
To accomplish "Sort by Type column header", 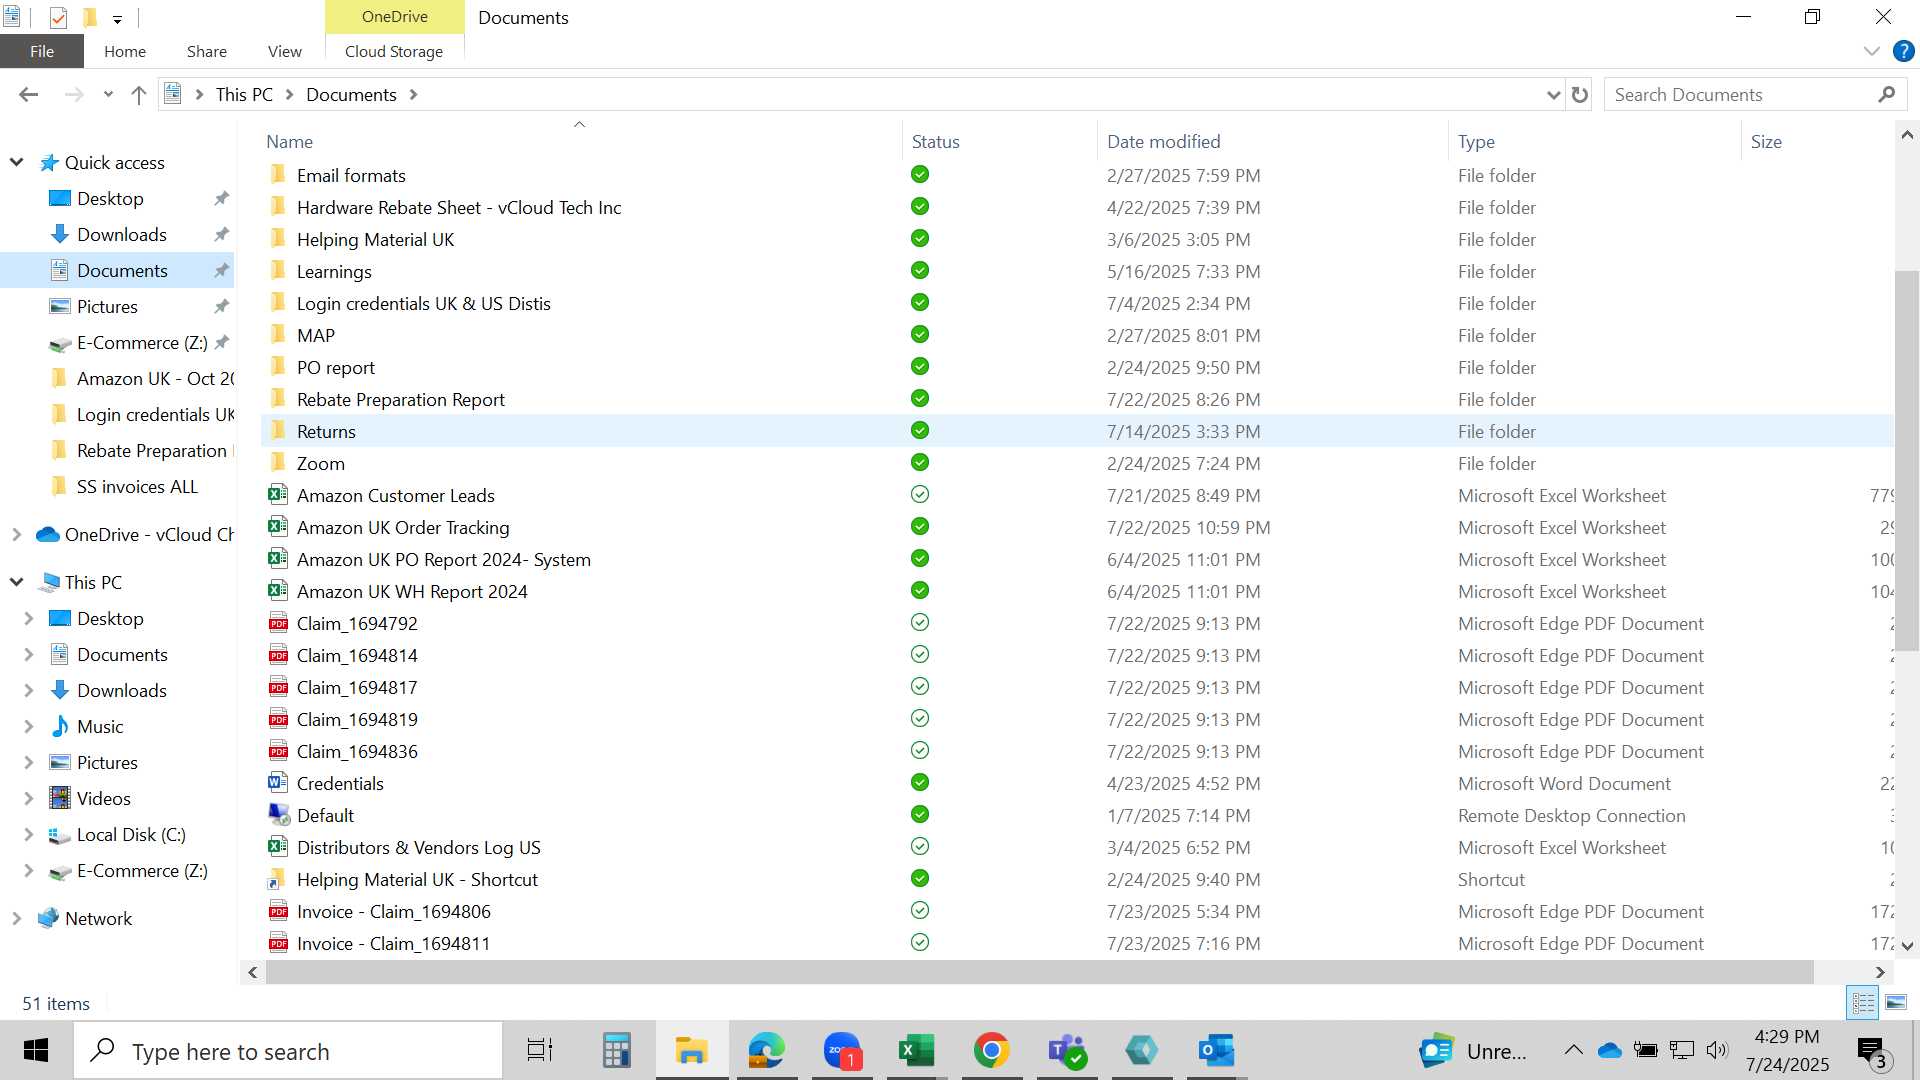I will click(x=1476, y=142).
